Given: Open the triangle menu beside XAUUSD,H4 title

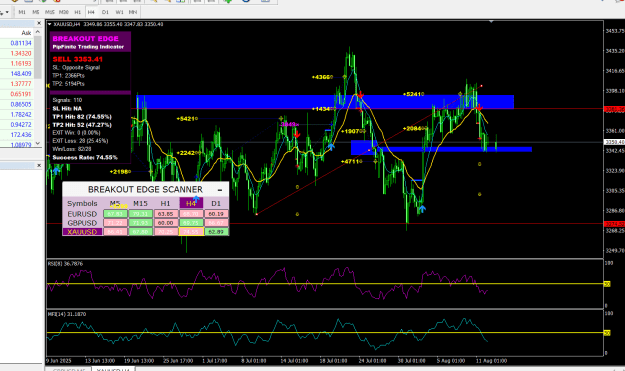Looking at the screenshot, I should (x=50, y=24).
